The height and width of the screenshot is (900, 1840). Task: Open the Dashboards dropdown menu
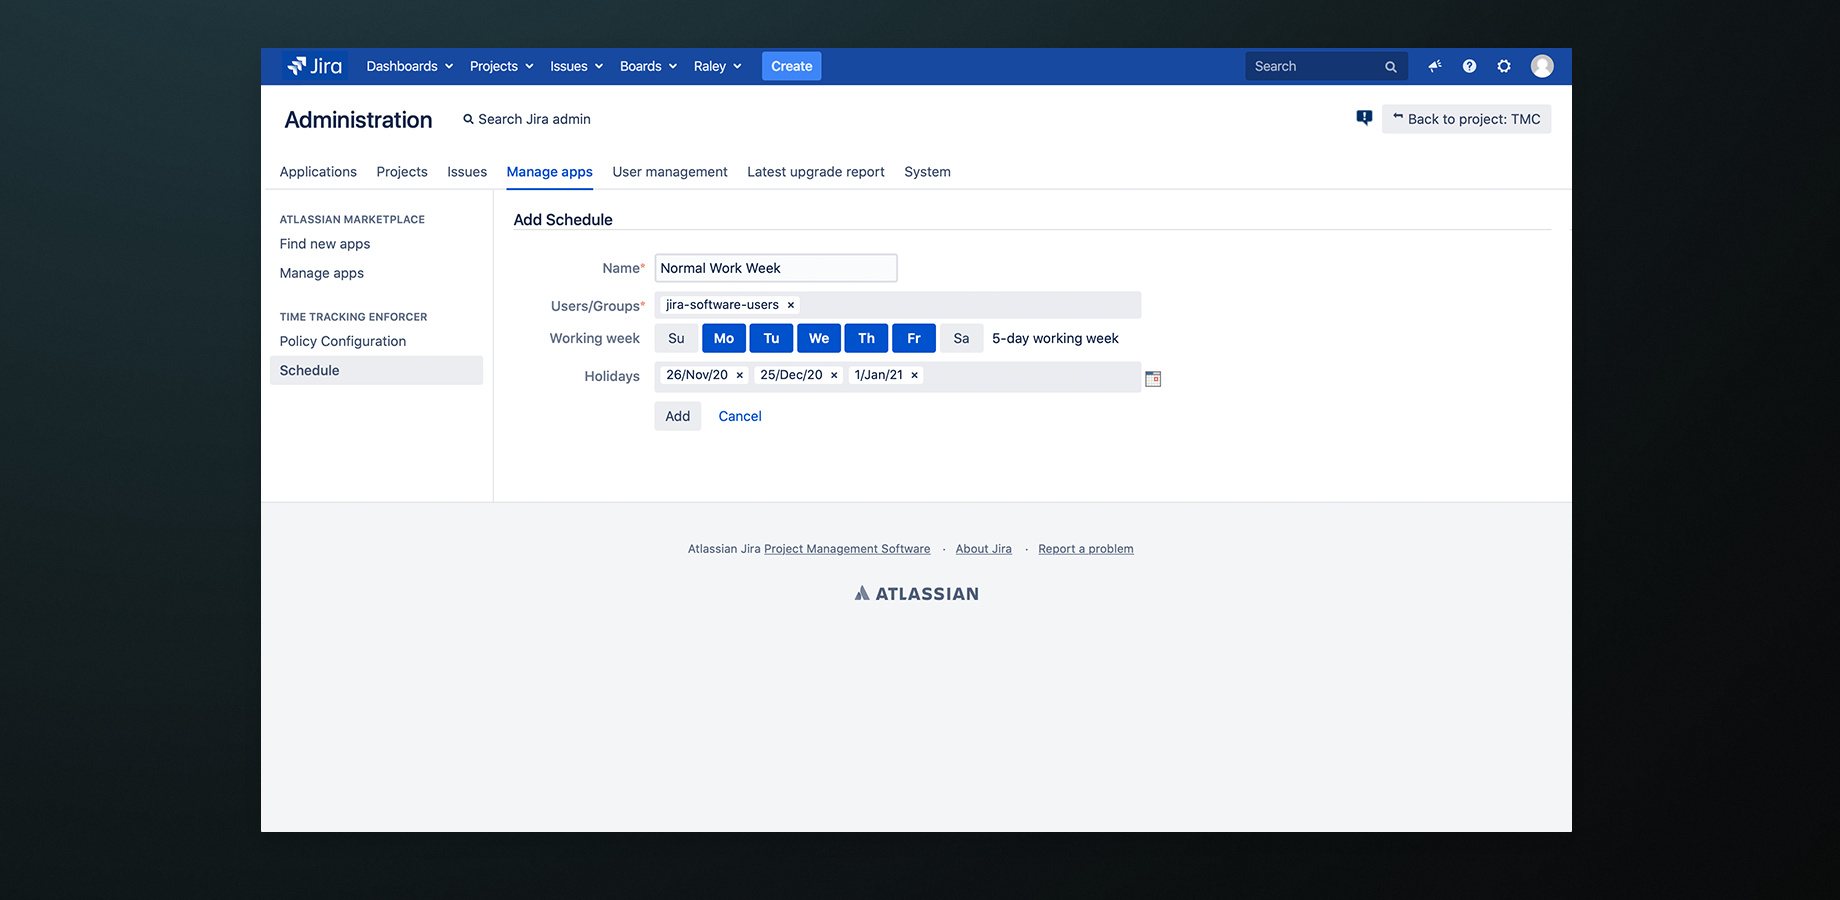(x=410, y=66)
